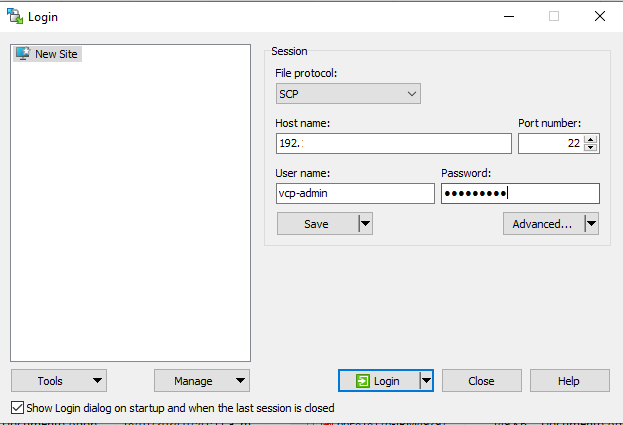This screenshot has height=425, width=623.
Task: Decrease port number with down arrow
Action: click(x=591, y=147)
